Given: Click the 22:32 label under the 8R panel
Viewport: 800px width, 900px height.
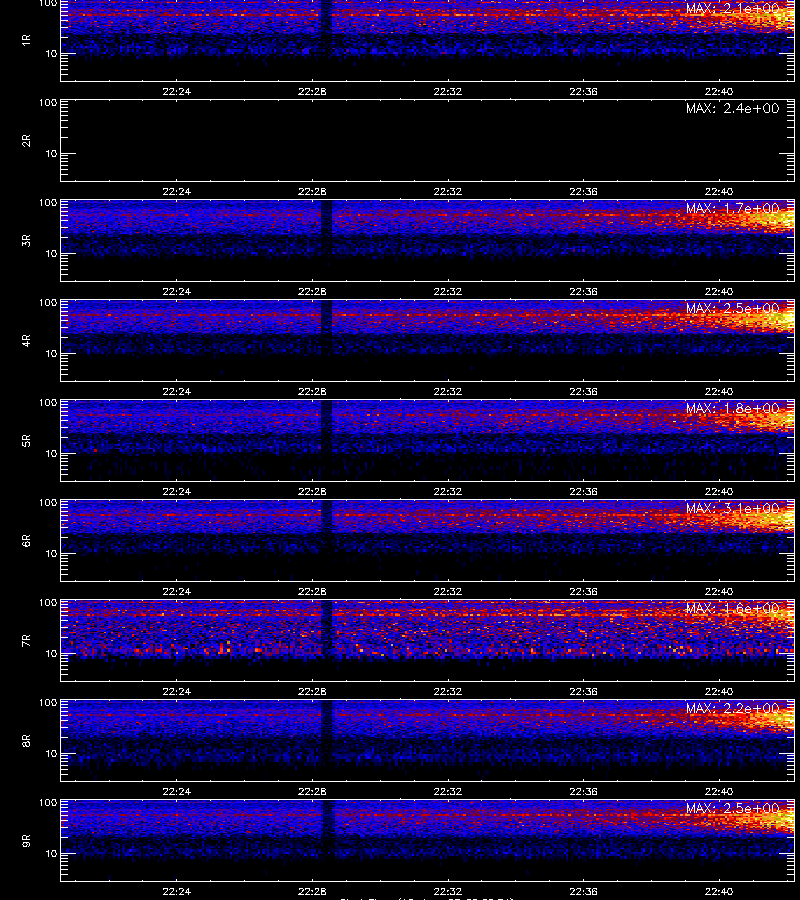Looking at the screenshot, I should point(448,792).
